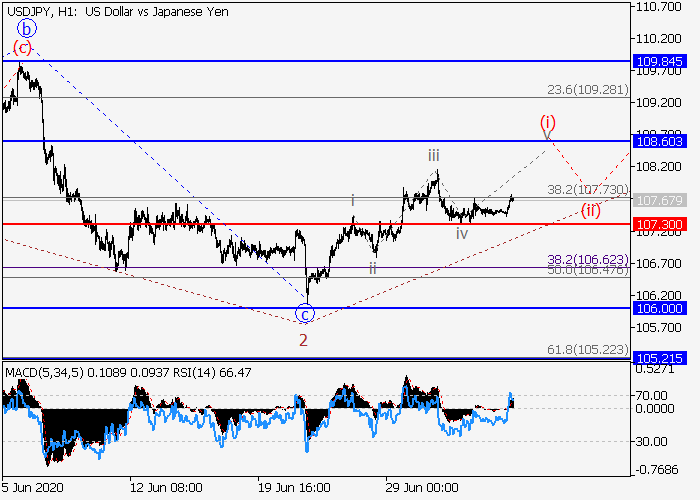Screen dimensions: 700x500
Task: Select the circled c wave marker
Action: coord(305,314)
